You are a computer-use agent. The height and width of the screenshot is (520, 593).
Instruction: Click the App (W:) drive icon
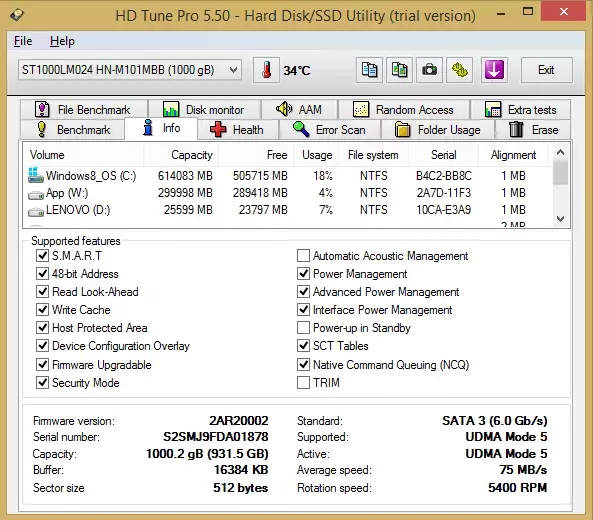point(36,195)
